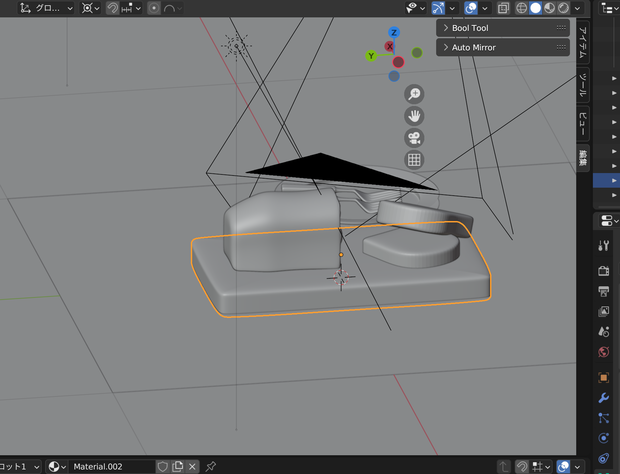Image resolution: width=620 pixels, height=474 pixels.
Task: Switch orthographic/perspective grid icon
Action: (x=414, y=160)
